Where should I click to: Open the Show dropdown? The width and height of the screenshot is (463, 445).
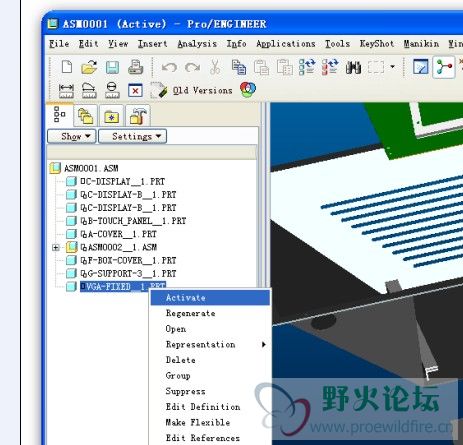[x=72, y=136]
